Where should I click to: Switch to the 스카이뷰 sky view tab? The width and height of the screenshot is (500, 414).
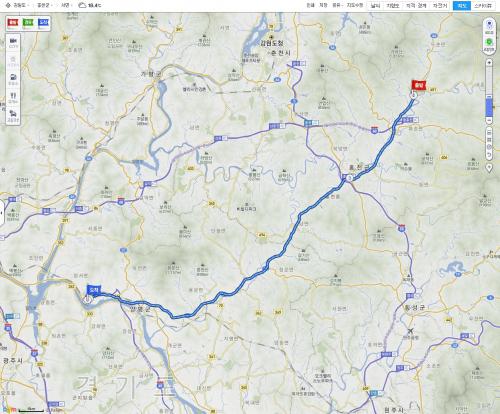483,6
